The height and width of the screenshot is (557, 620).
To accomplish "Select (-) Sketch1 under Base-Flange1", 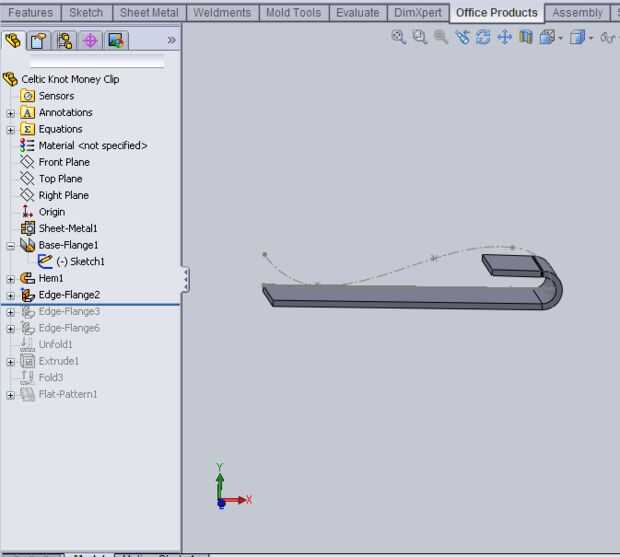I will click(80, 262).
